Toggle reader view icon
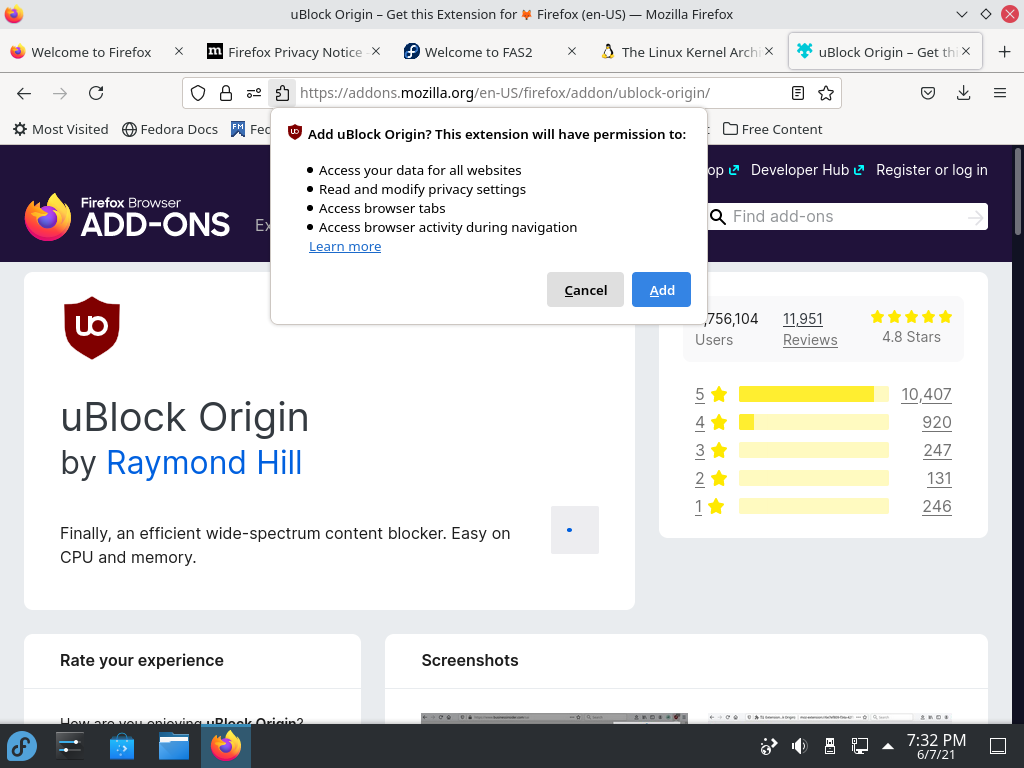 point(797,93)
